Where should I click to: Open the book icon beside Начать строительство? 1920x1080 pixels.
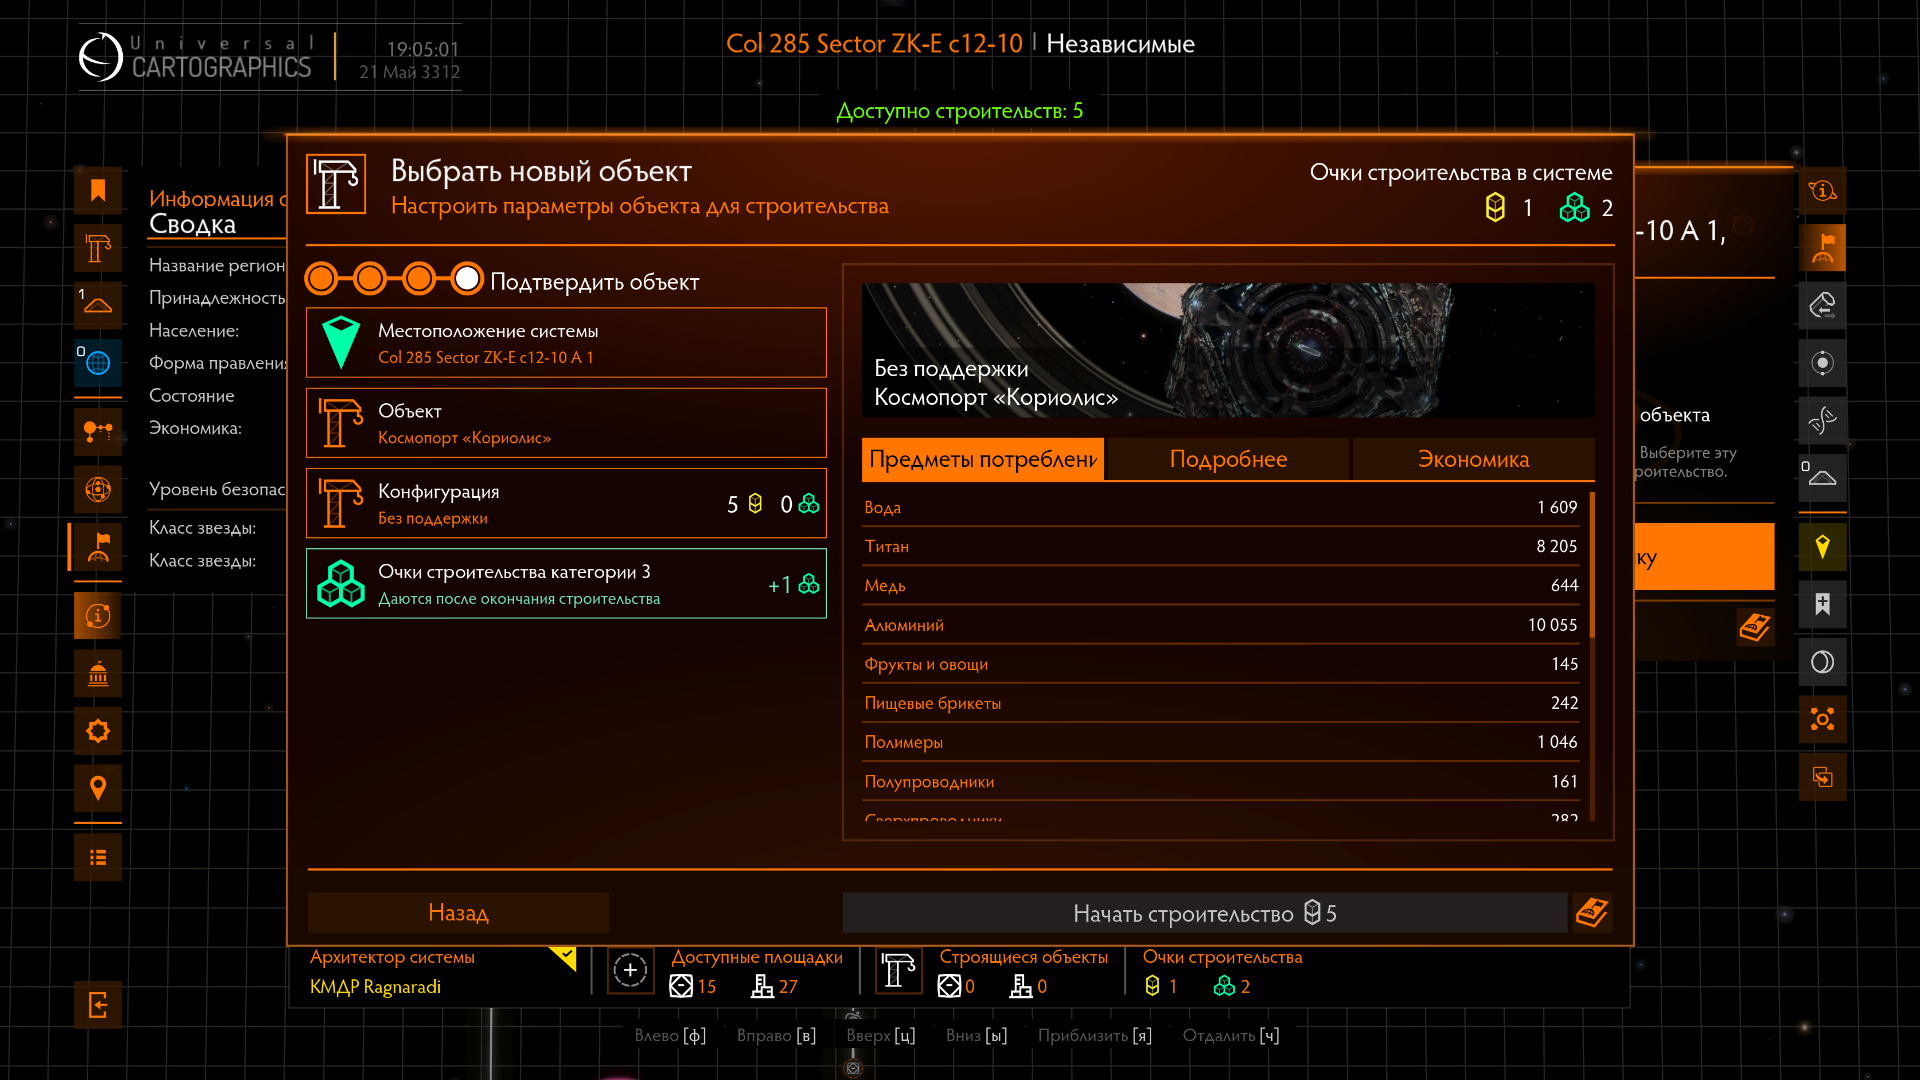point(1592,912)
